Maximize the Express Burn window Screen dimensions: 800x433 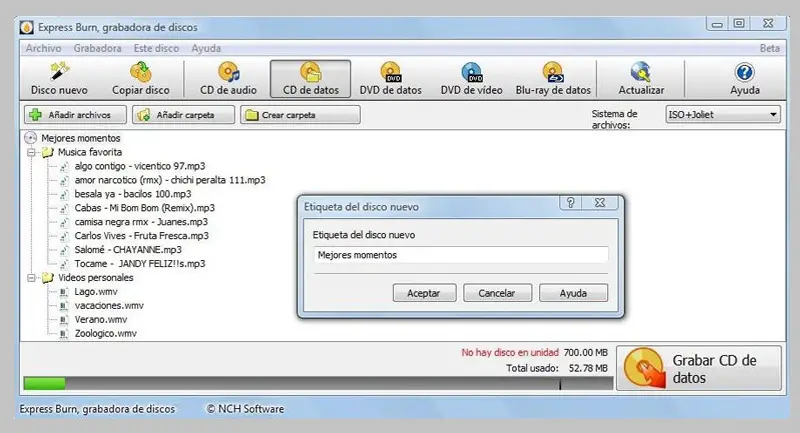[739, 23]
